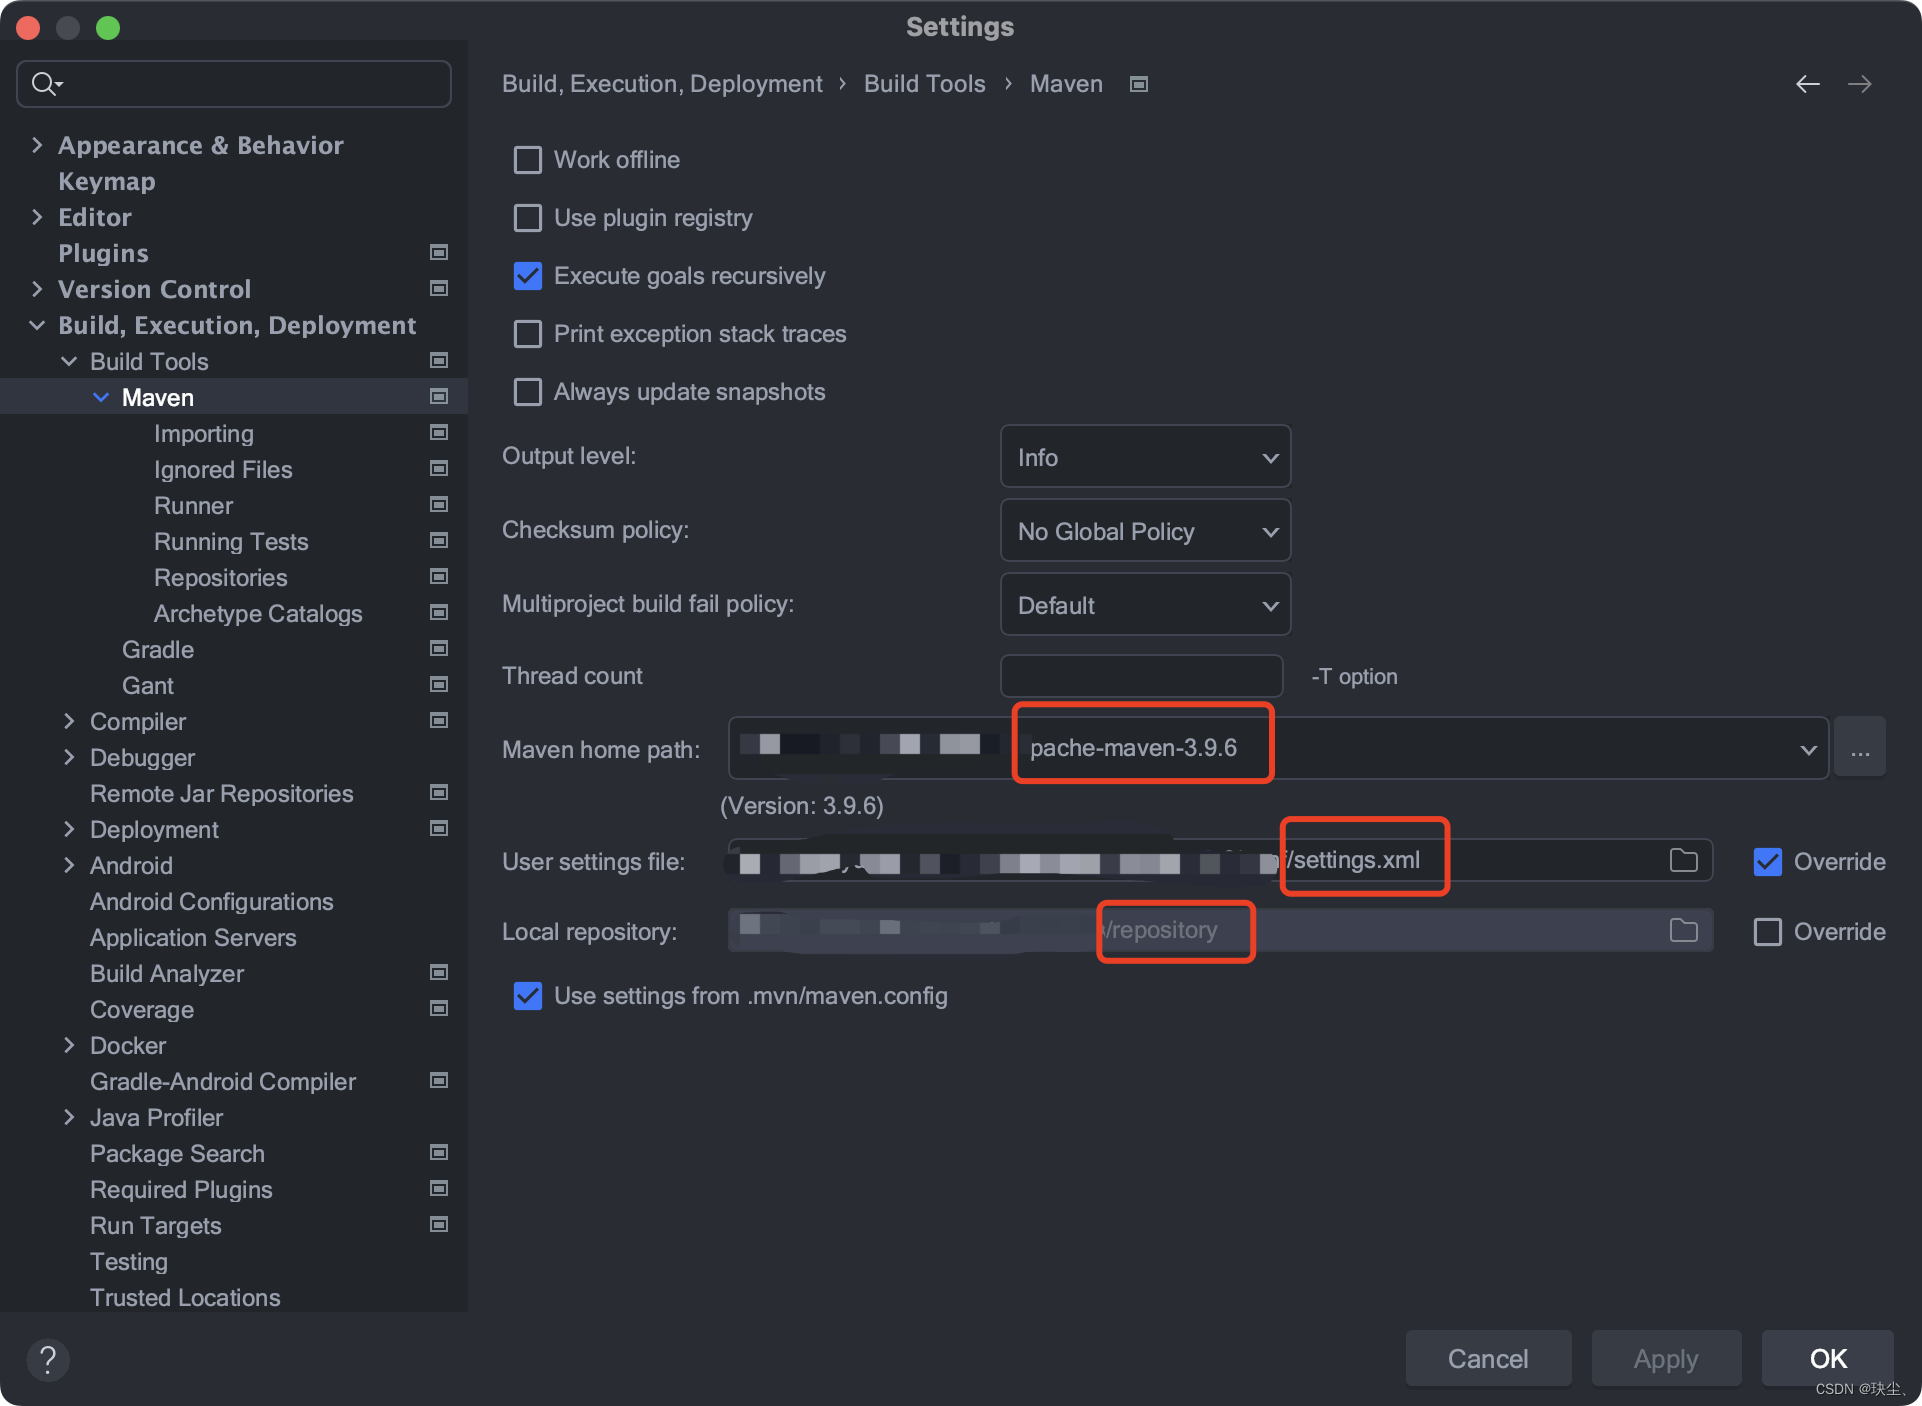Click folder icon in Local repository field

coord(1683,930)
